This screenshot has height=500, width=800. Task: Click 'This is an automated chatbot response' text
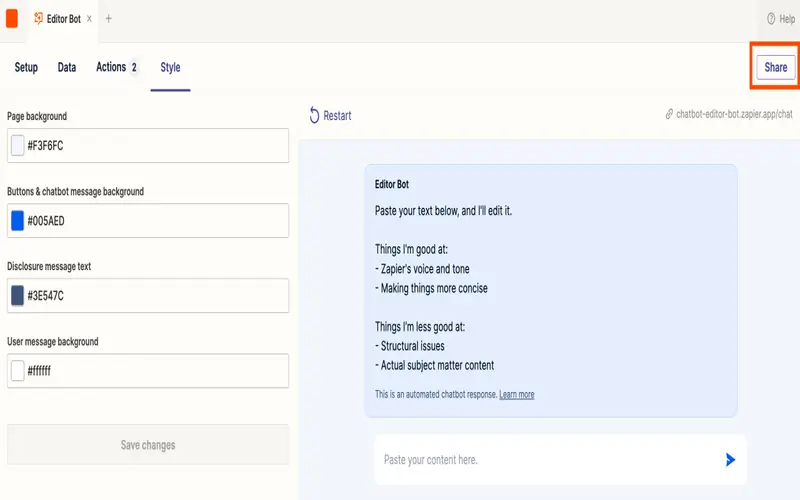click(436, 394)
